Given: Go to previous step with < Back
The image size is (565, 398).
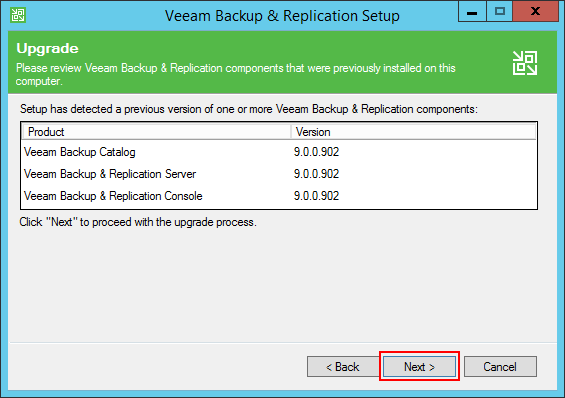Looking at the screenshot, I should click(x=343, y=367).
